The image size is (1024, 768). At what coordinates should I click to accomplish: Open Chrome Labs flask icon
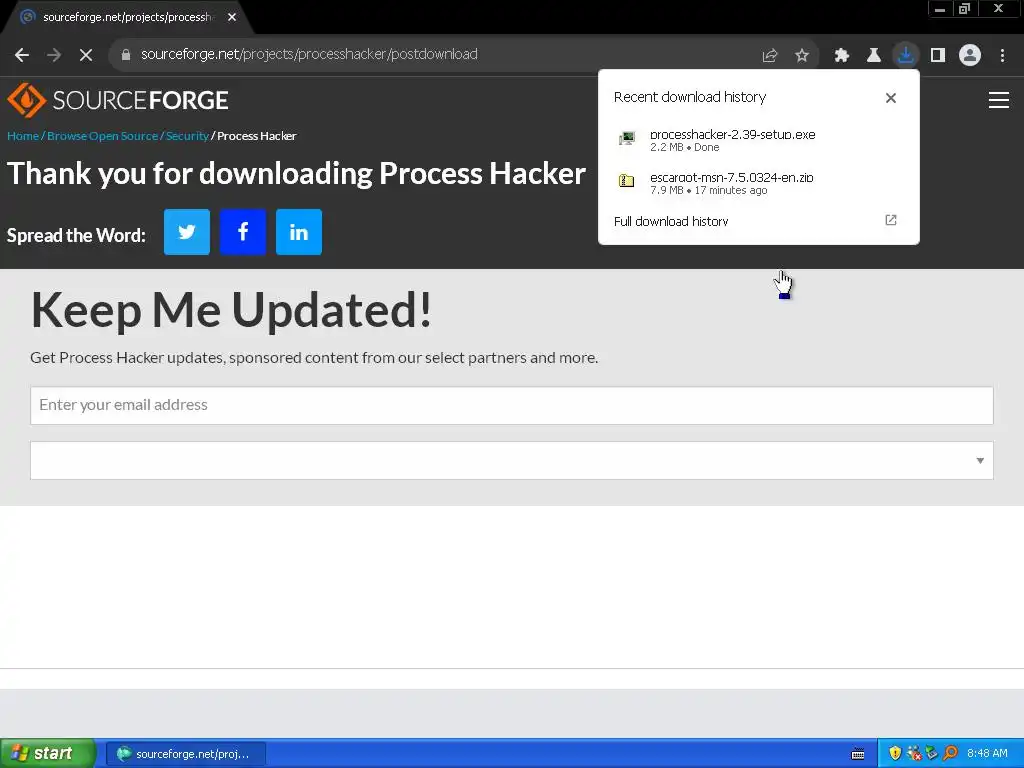tap(874, 56)
